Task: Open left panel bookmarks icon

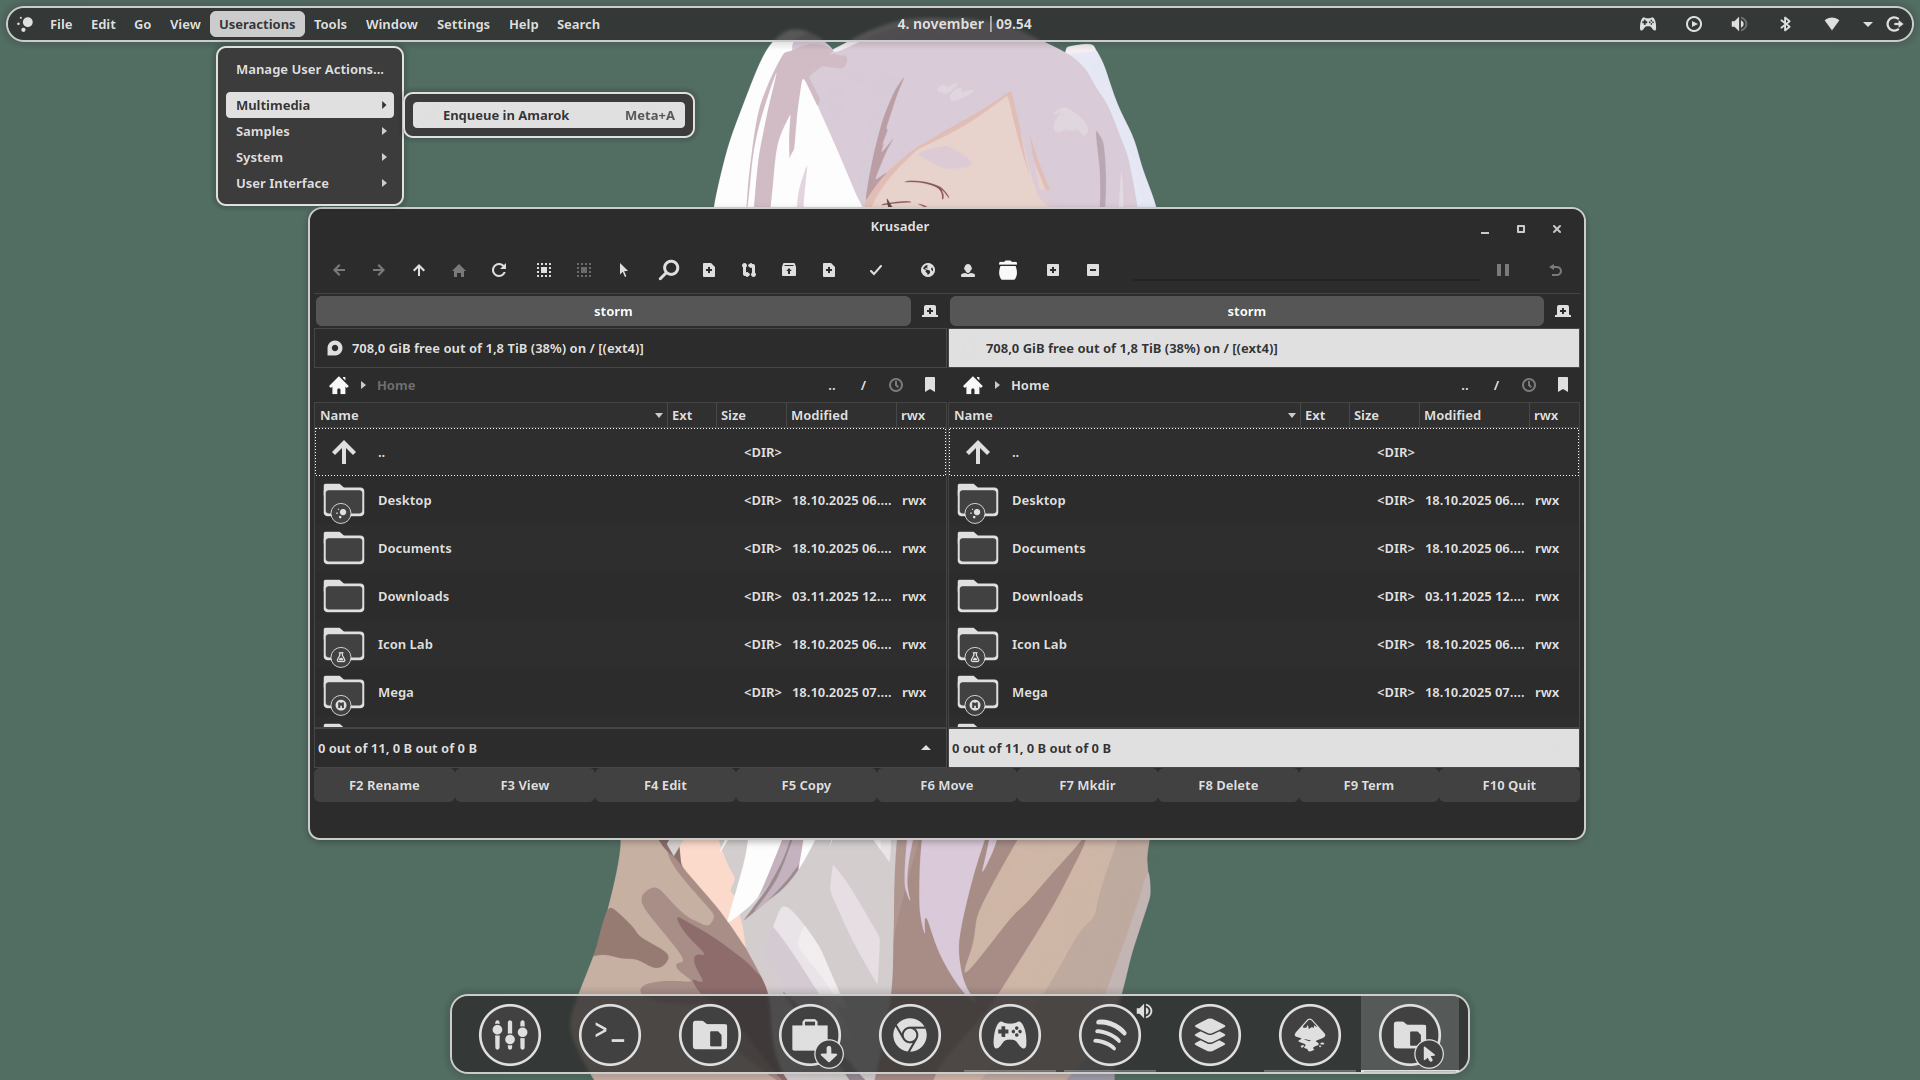Action: pos(930,385)
